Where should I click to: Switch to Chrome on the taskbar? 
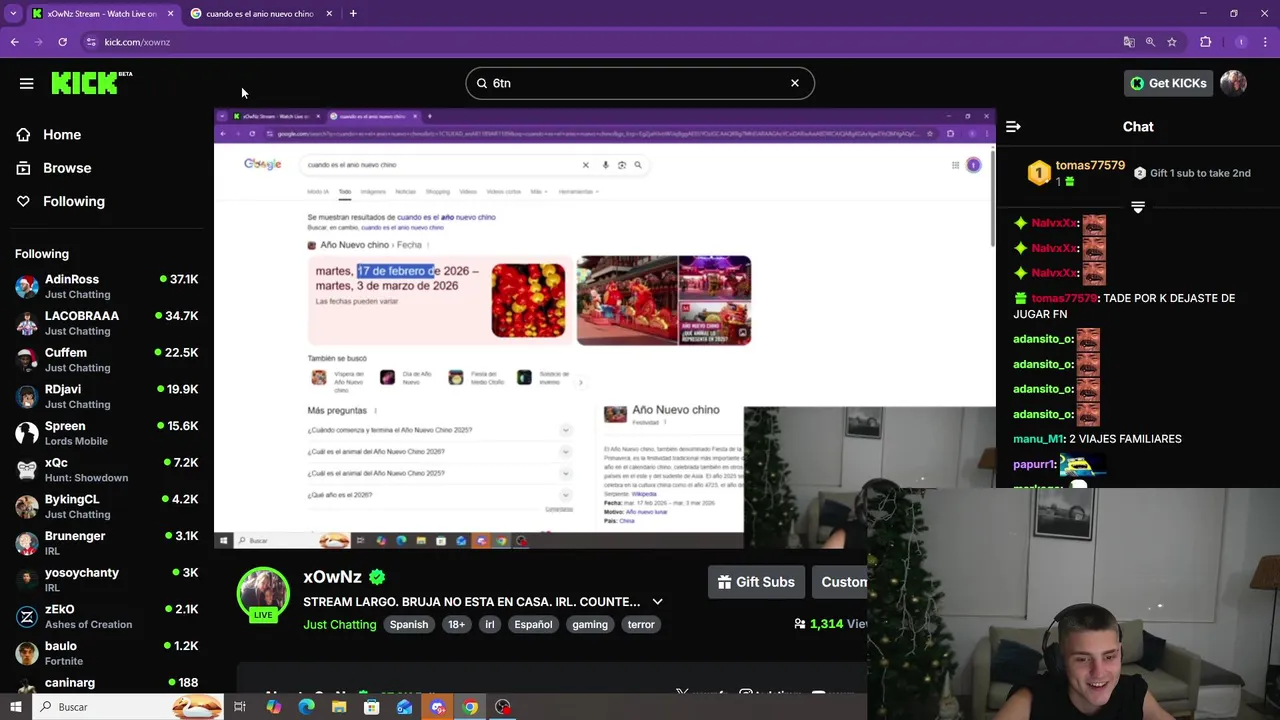[x=470, y=707]
